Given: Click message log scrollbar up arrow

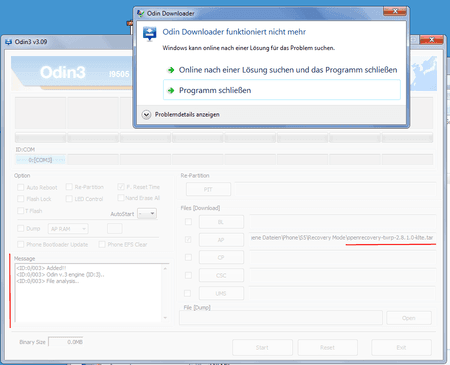Looking at the screenshot, I should tap(165, 268).
